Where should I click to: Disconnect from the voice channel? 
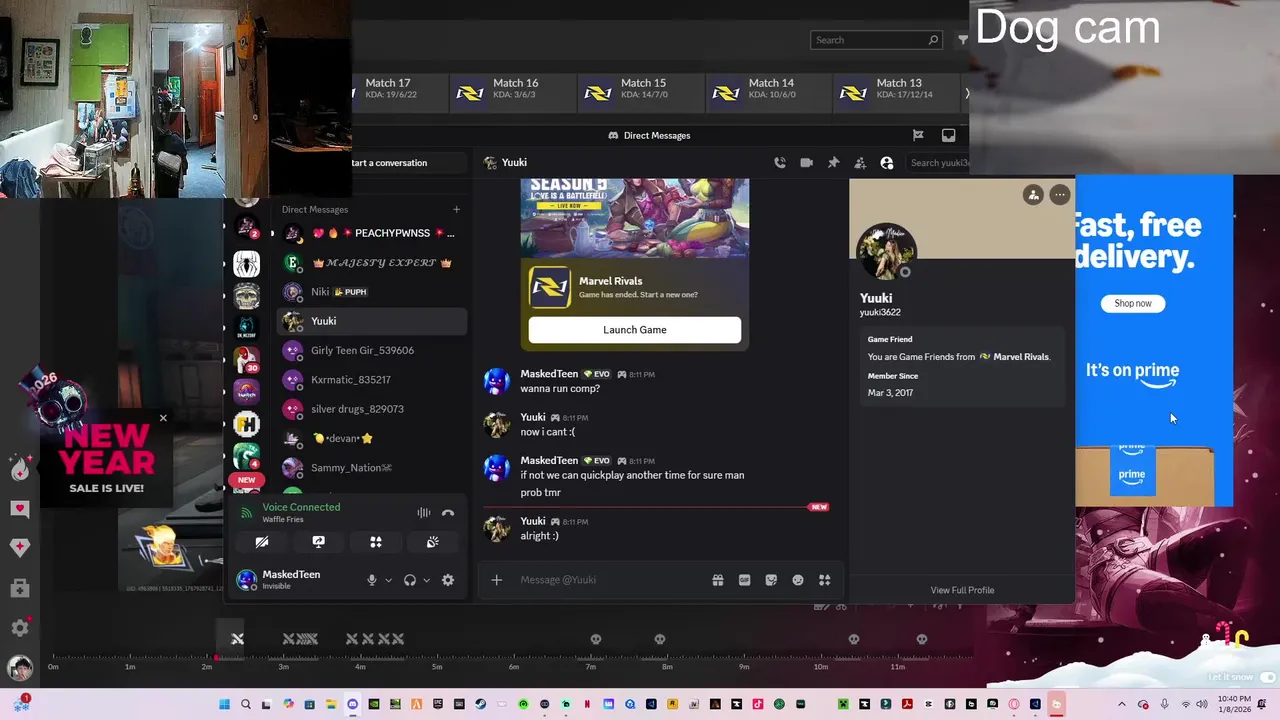pos(448,513)
